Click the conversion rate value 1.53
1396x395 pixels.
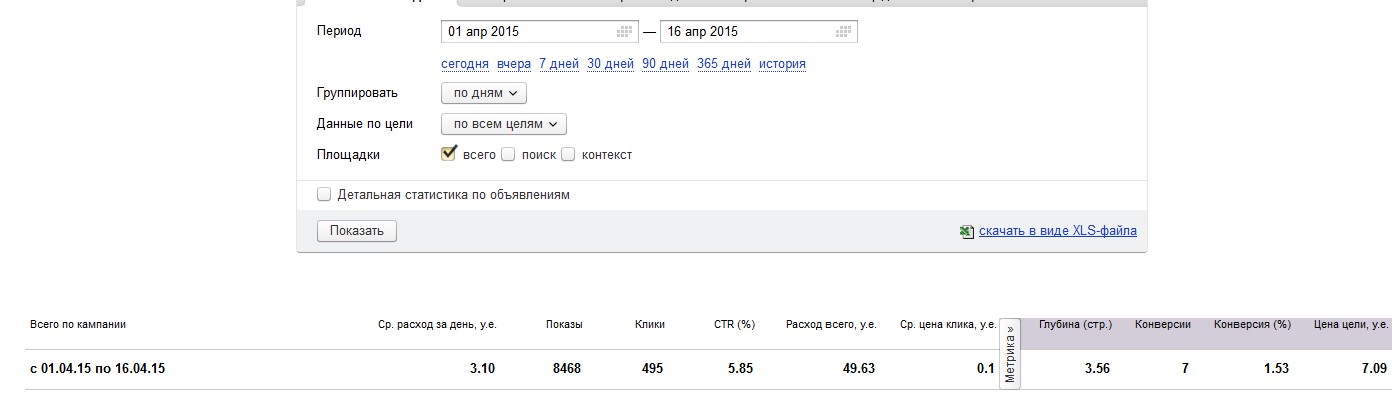tap(1276, 369)
